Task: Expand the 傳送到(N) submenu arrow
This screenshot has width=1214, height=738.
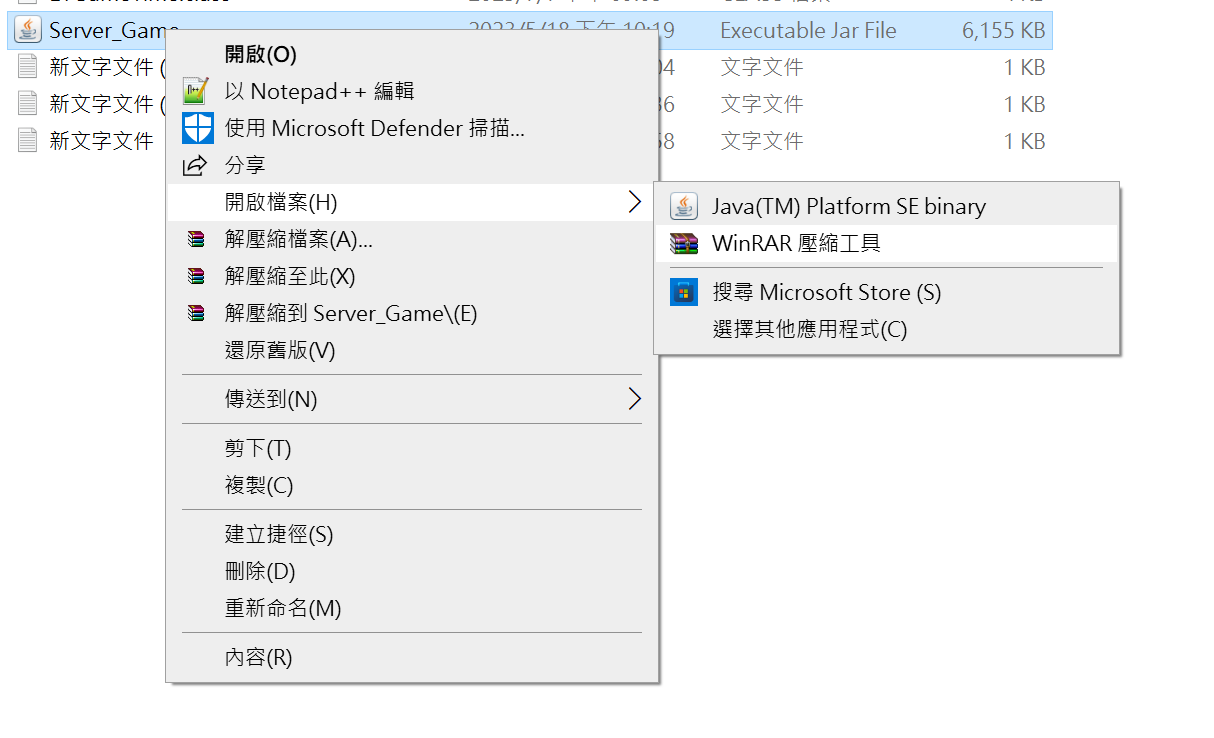Action: tap(634, 399)
